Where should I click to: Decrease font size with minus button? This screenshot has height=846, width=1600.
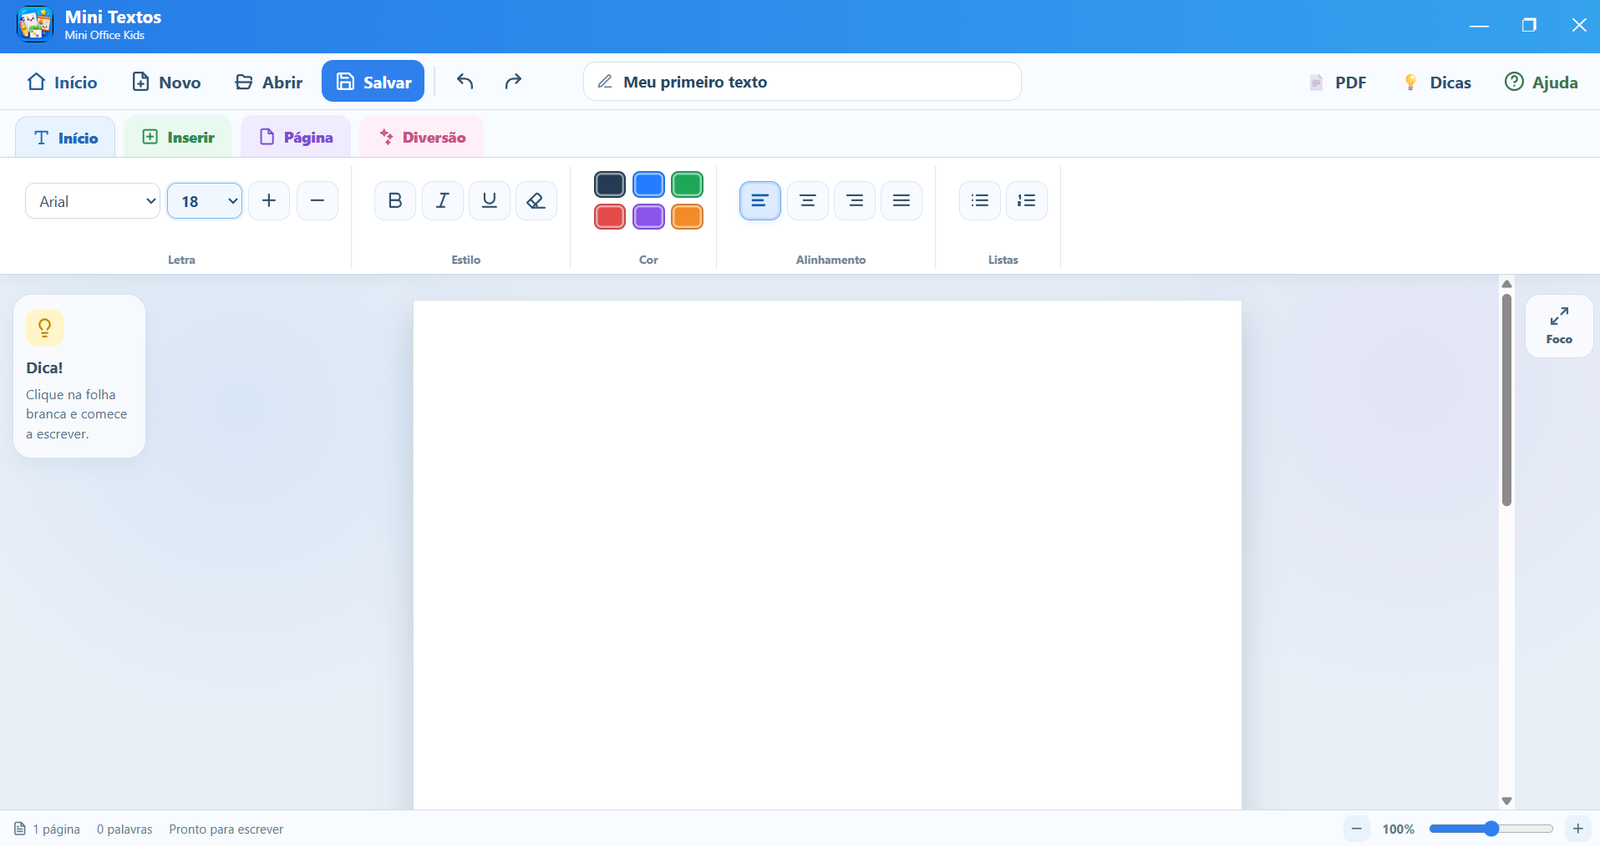pos(317,201)
